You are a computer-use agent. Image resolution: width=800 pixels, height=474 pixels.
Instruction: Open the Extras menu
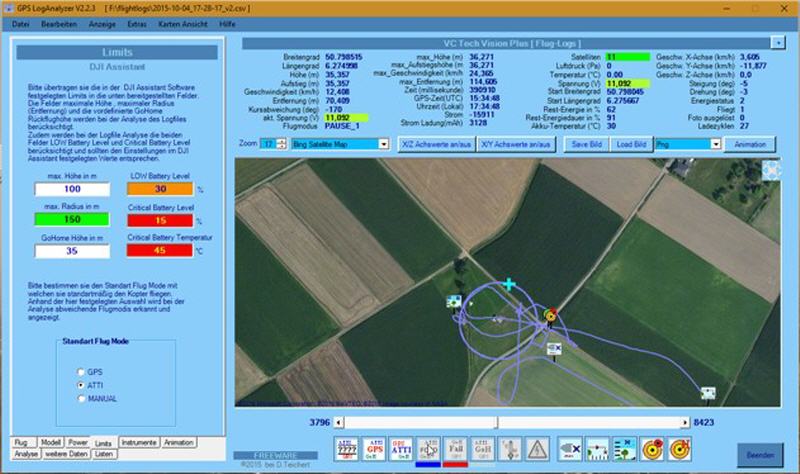137,24
